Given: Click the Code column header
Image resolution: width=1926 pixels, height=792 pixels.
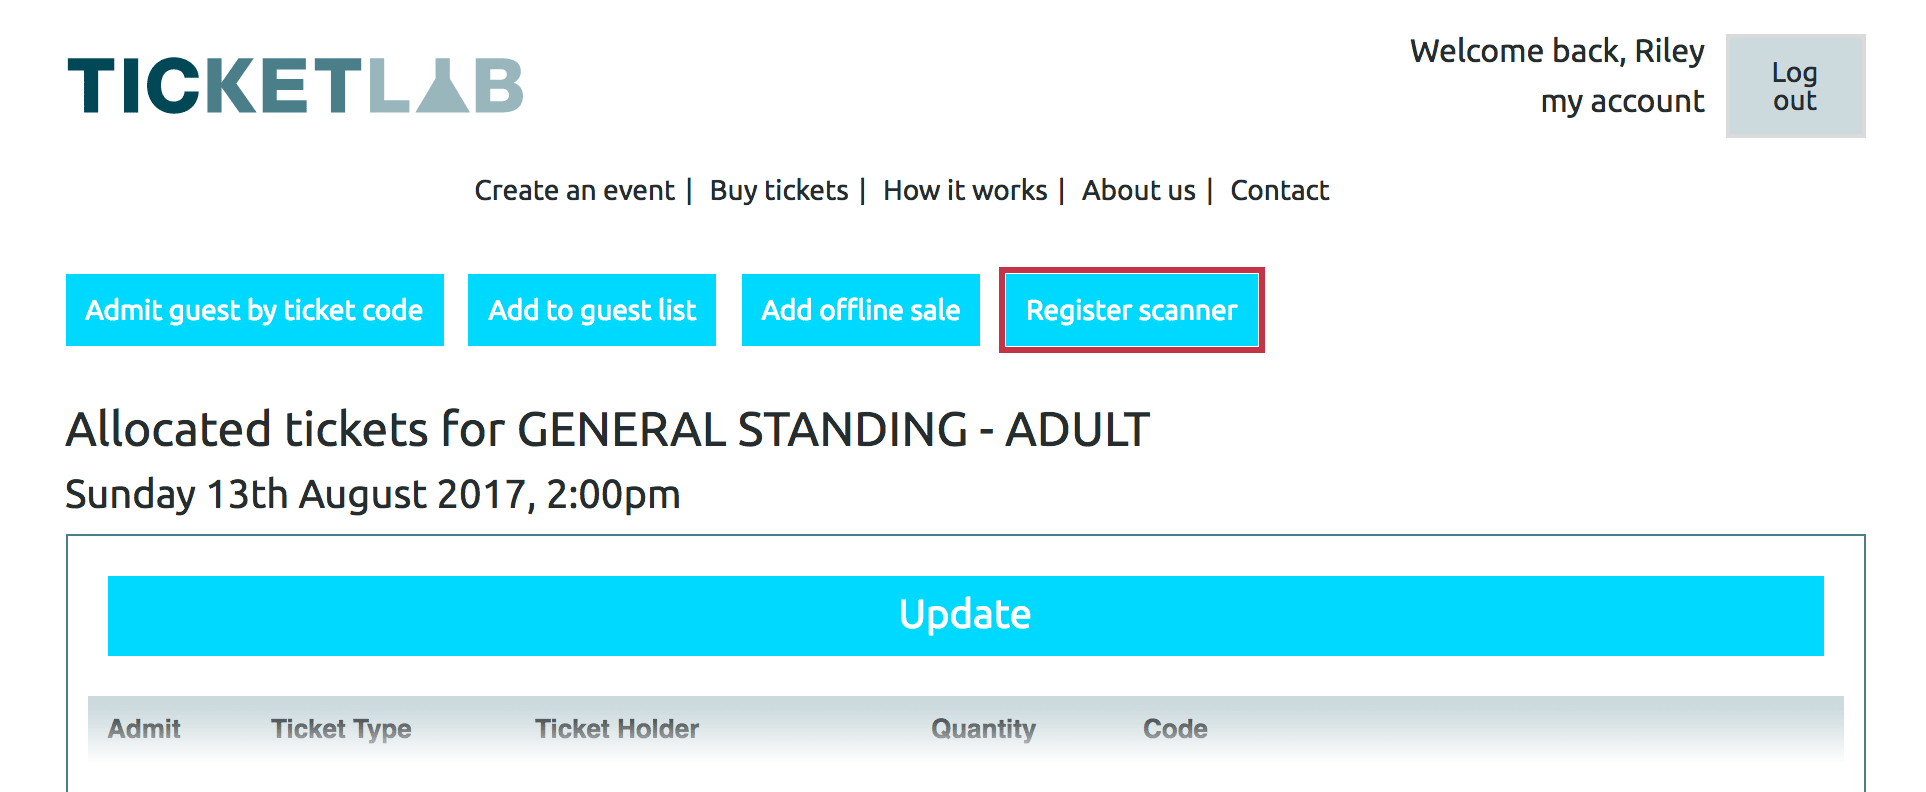Looking at the screenshot, I should (x=1175, y=729).
